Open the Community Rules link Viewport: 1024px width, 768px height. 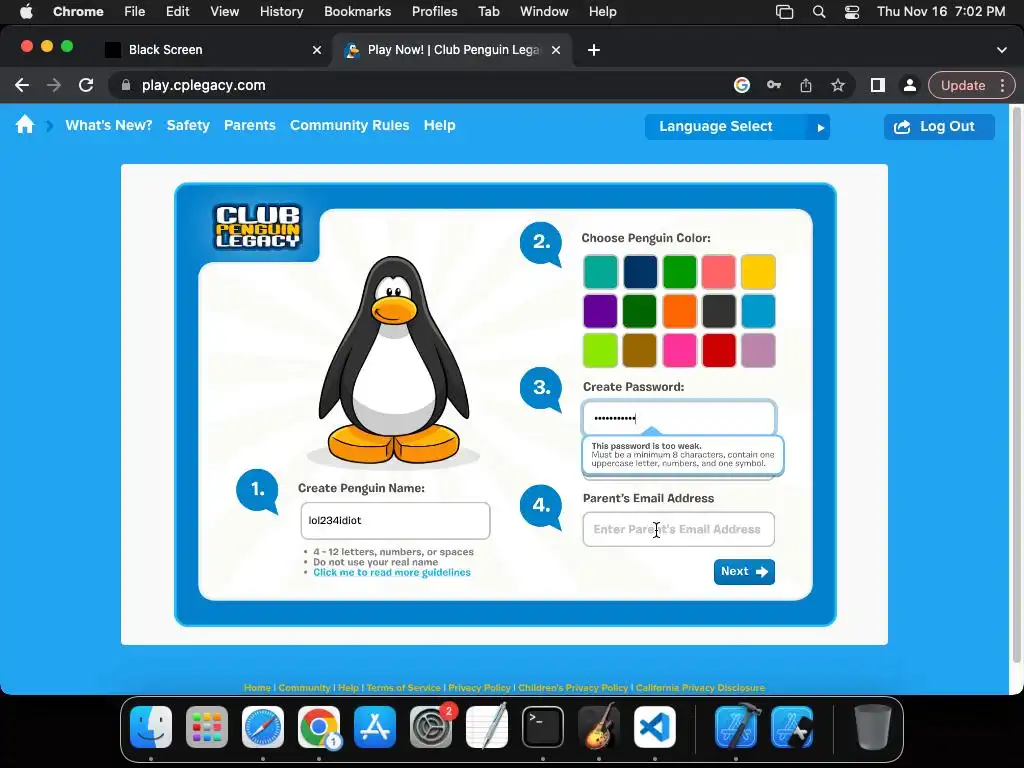click(x=349, y=125)
